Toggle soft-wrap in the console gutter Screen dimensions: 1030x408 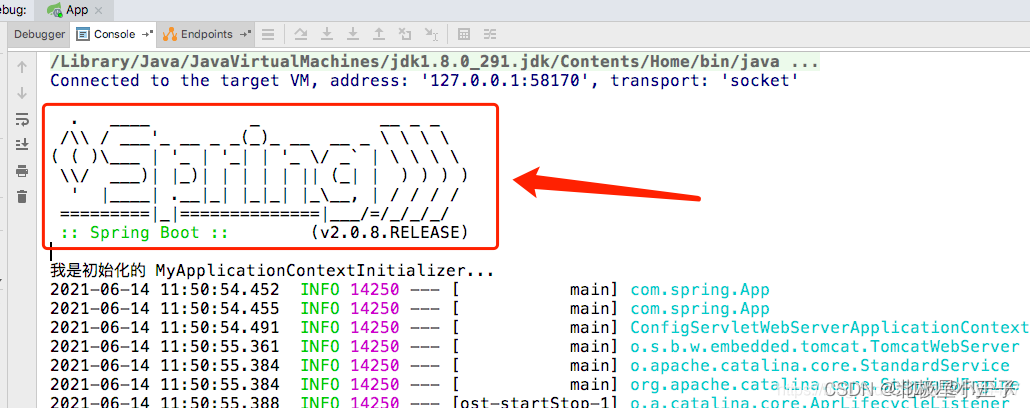pyautogui.click(x=22, y=119)
